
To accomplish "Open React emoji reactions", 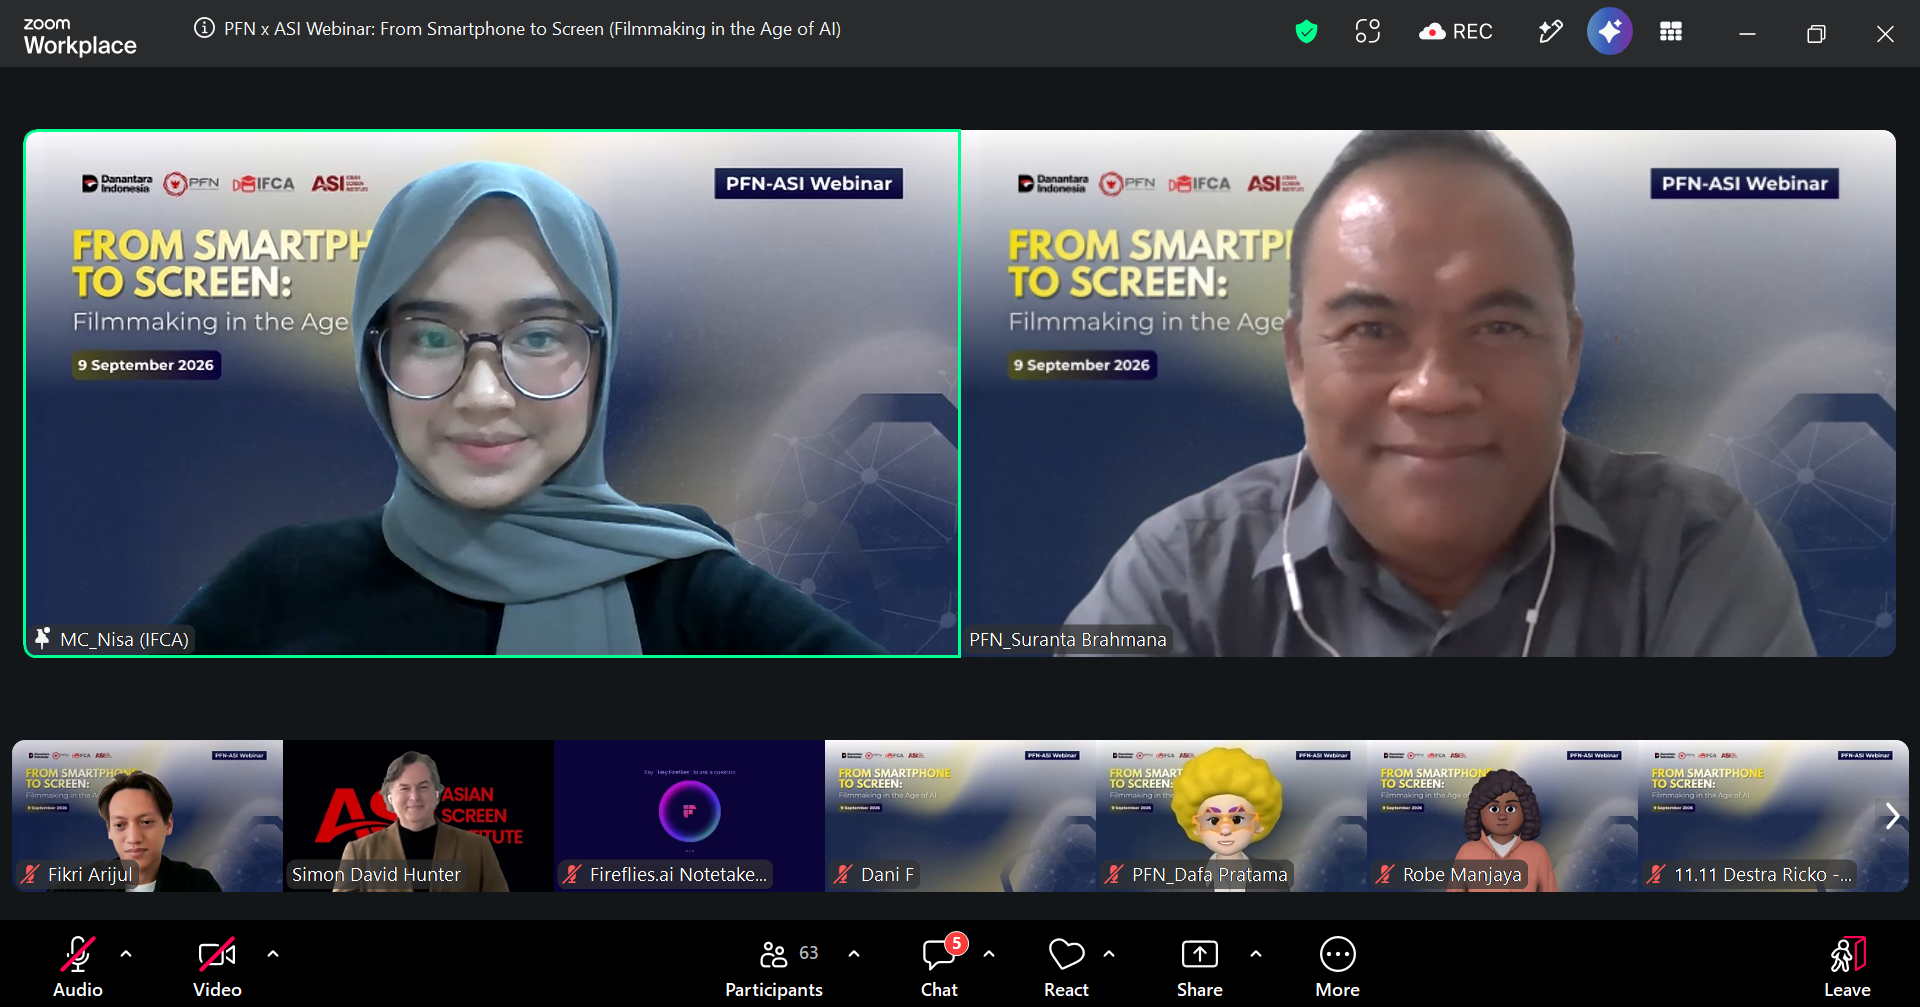I will 1066,967.
